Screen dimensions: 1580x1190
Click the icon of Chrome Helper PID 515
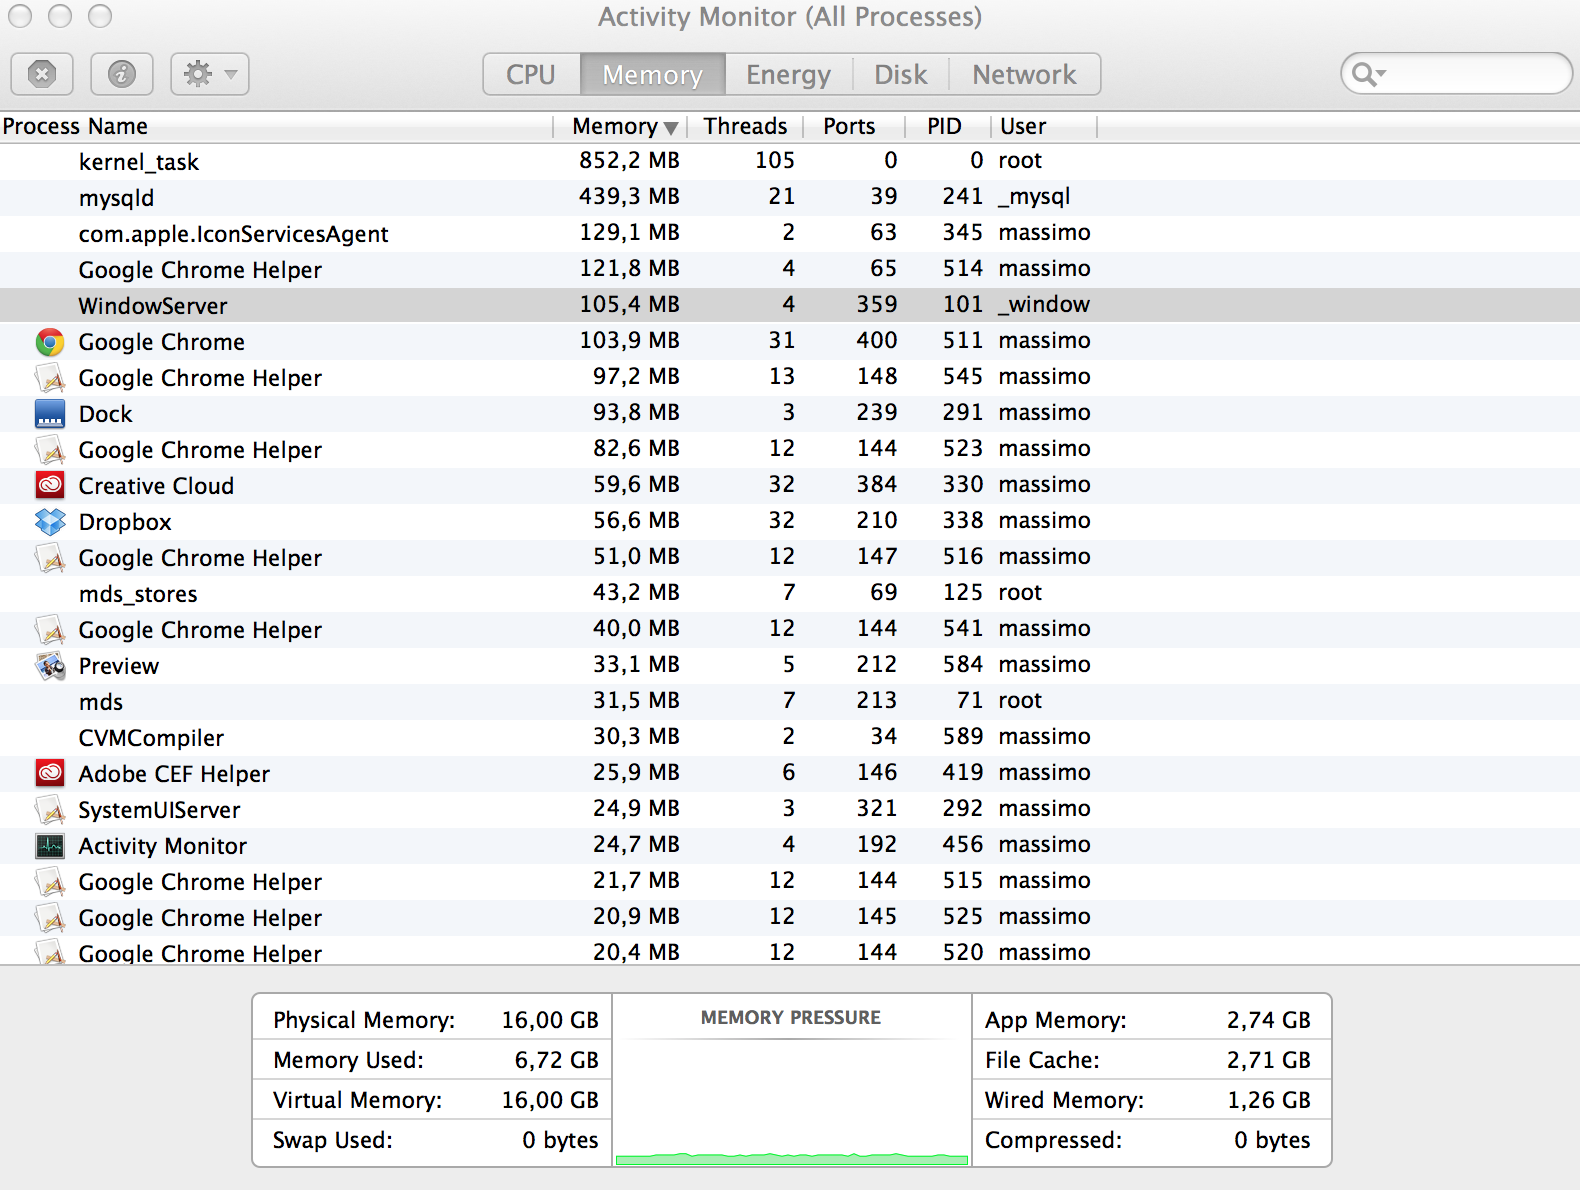50,882
